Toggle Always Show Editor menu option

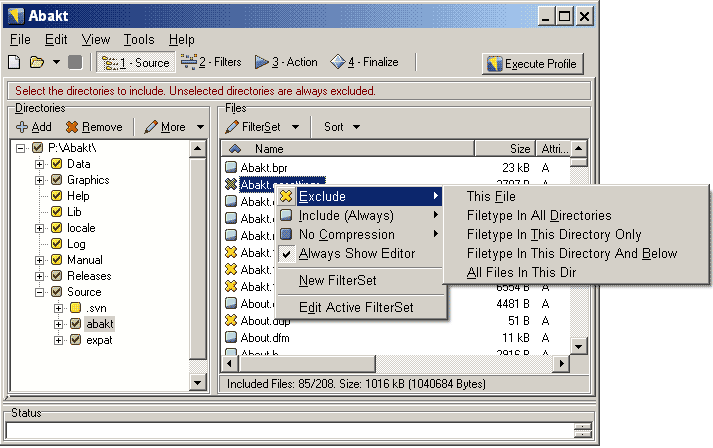click(x=360, y=253)
